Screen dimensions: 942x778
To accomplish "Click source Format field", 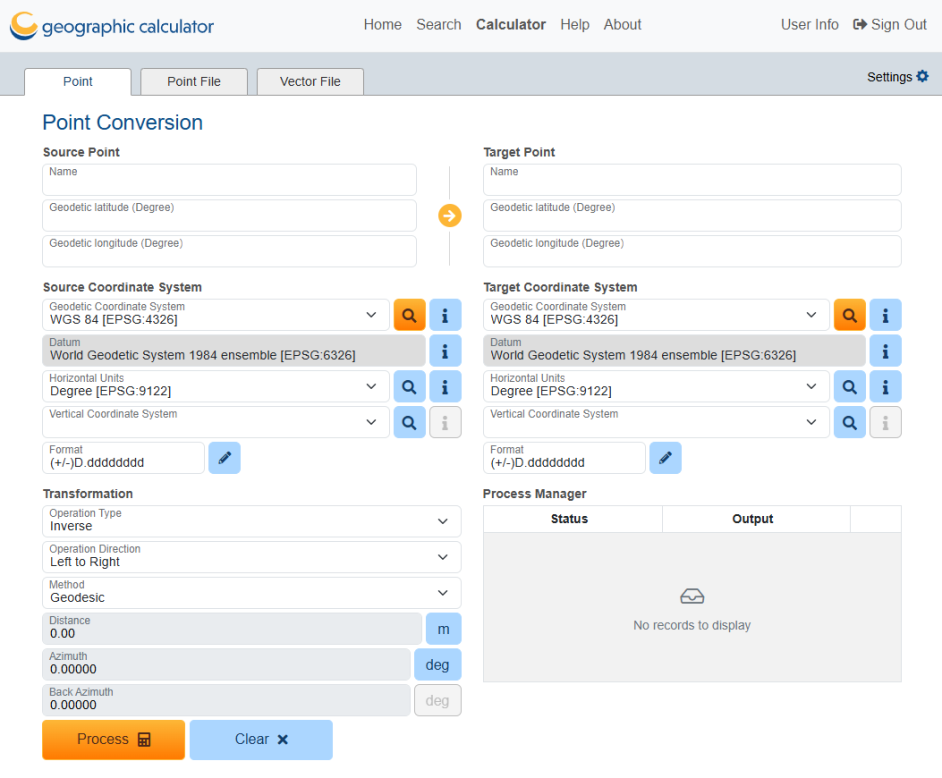I will pos(123,458).
